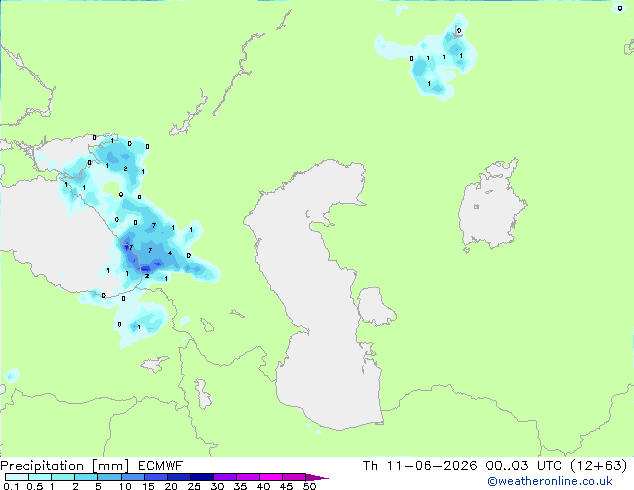Click the 20–25 mm legend color swatch
The image size is (634, 490).
point(178,477)
